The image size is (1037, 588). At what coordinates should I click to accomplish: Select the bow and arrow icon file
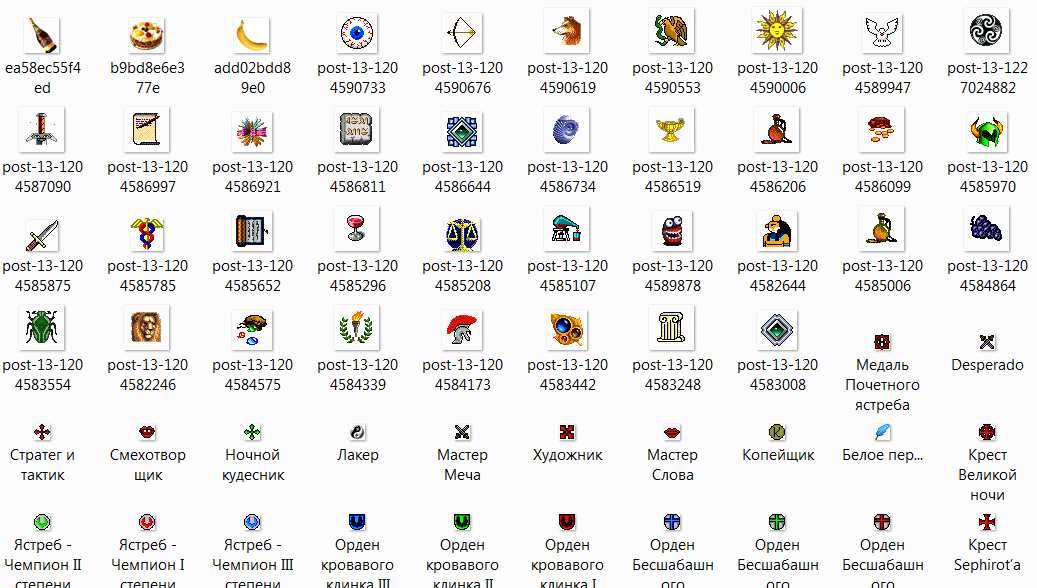(x=462, y=33)
